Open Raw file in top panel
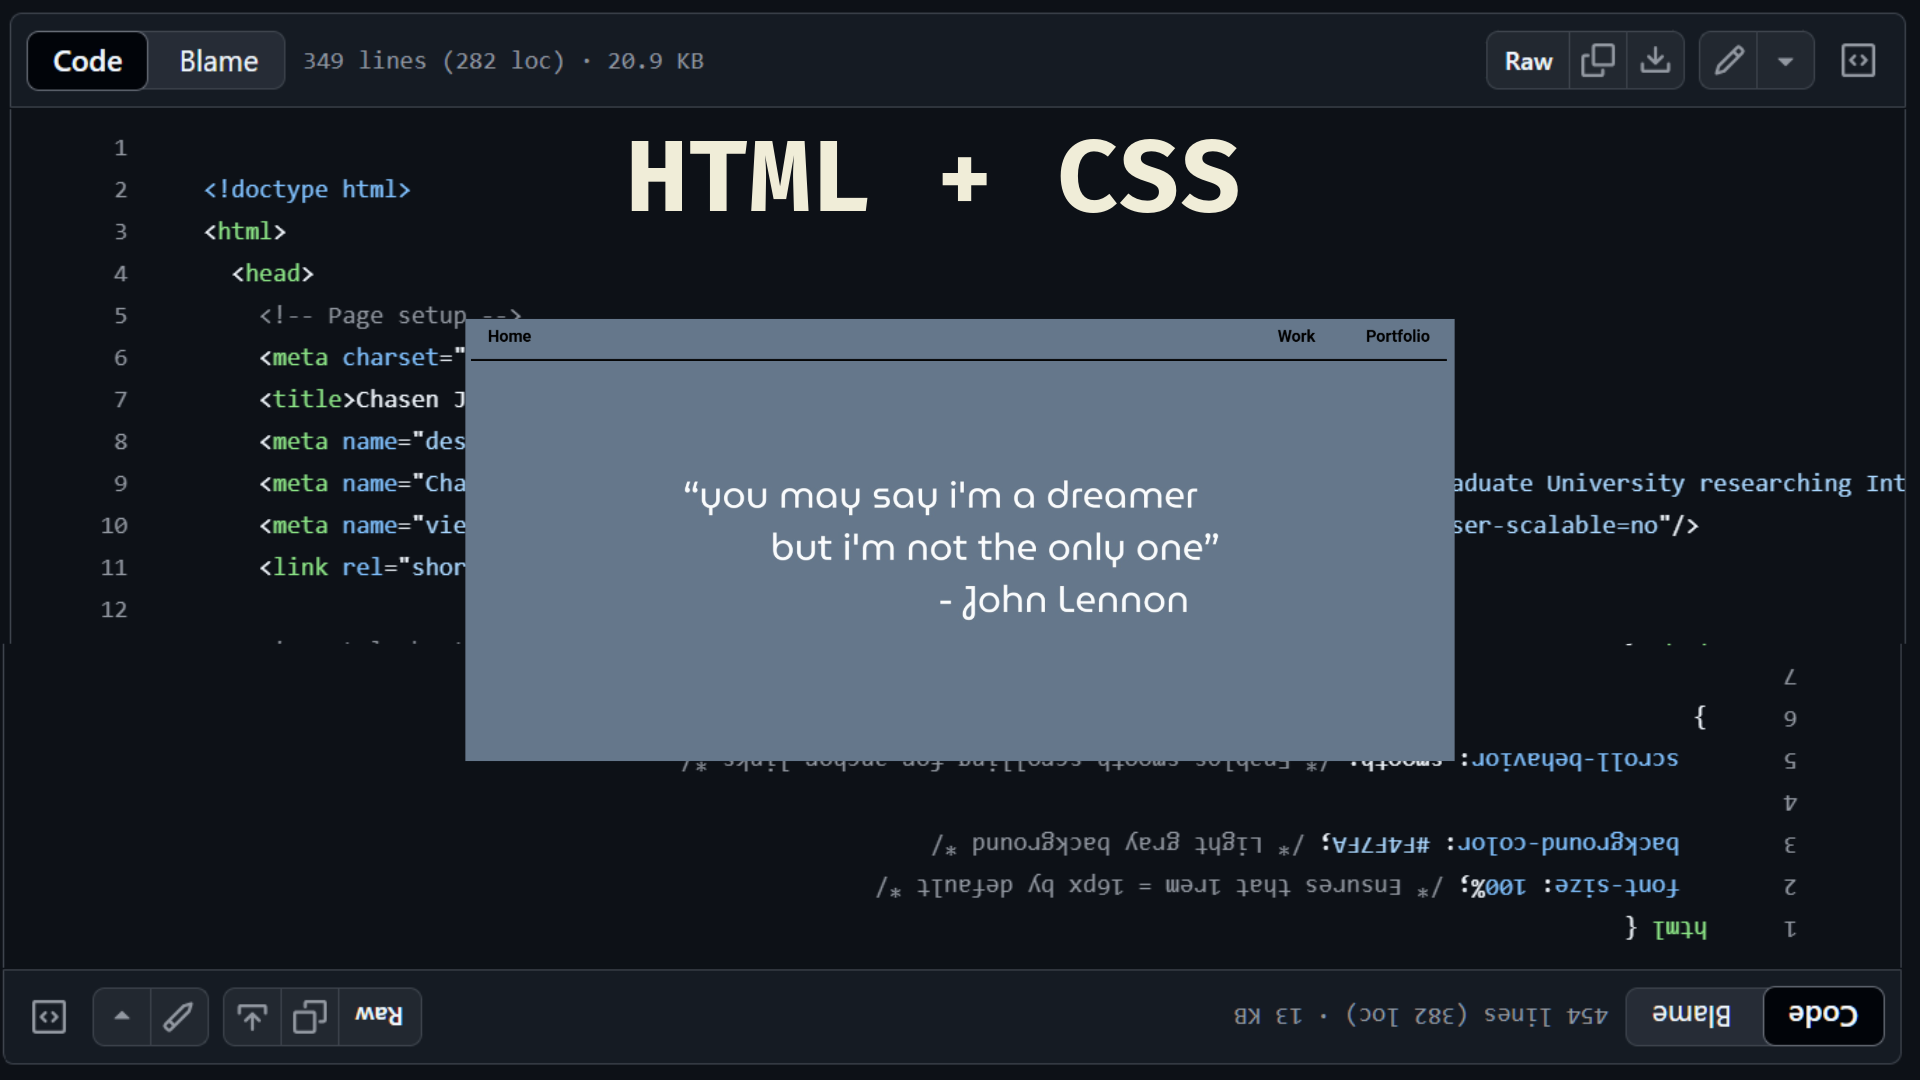The image size is (1920, 1080). pos(1528,61)
